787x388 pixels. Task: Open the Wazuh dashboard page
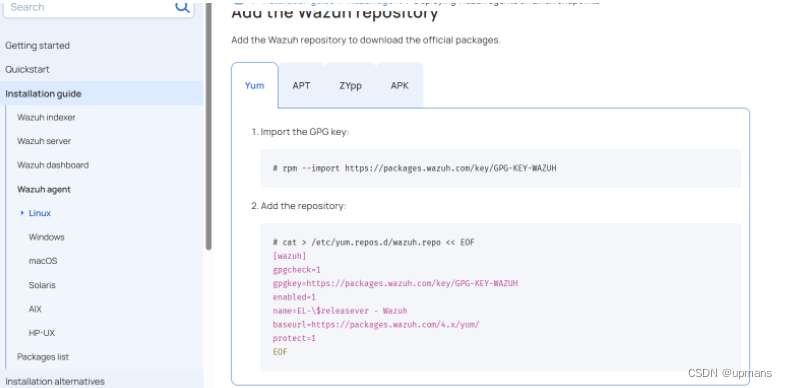[53, 165]
